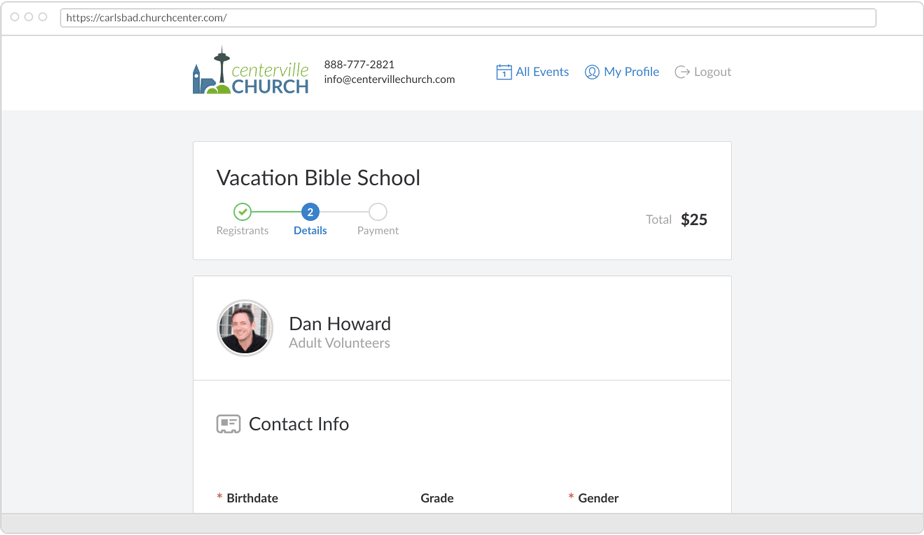
Task: Click the Logout link text
Action: (x=712, y=72)
